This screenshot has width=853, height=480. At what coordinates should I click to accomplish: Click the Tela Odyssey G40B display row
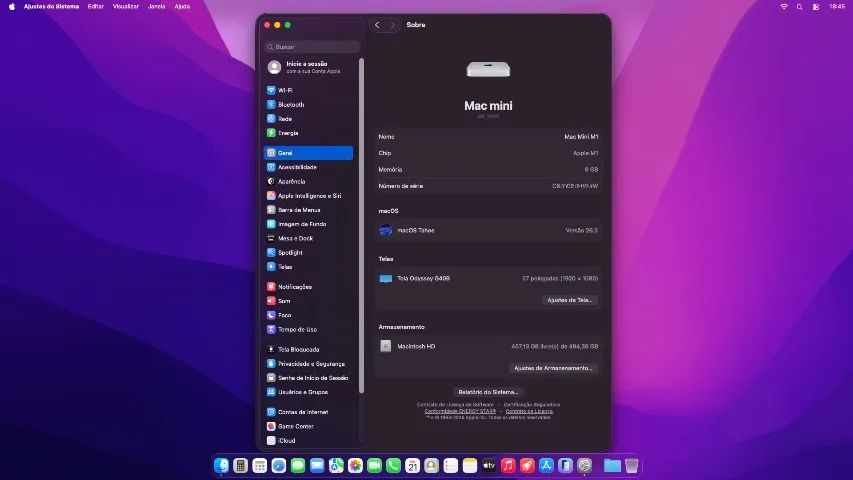pyautogui.click(x=488, y=278)
